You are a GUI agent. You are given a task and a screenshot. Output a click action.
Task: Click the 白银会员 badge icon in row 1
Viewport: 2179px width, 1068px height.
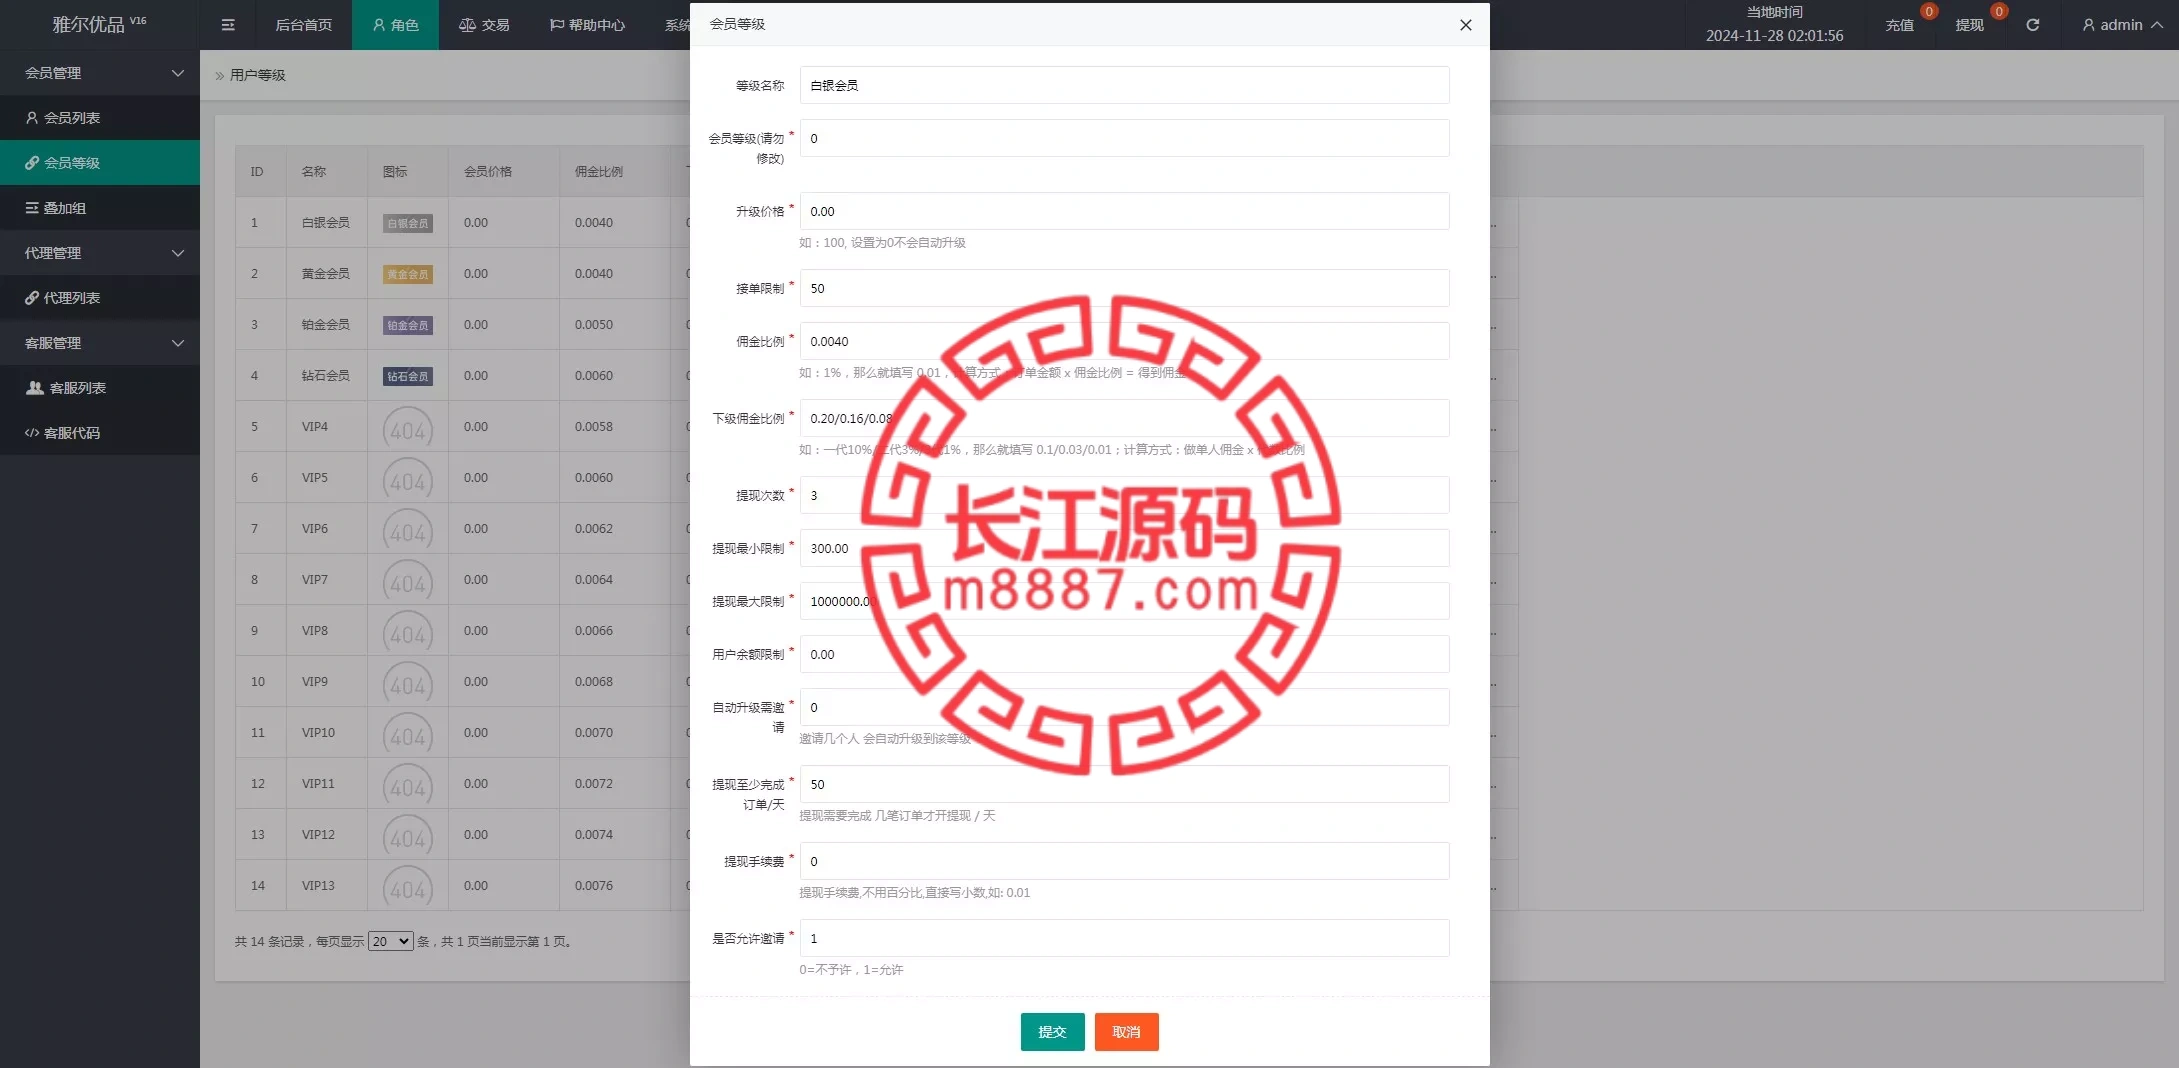408,223
